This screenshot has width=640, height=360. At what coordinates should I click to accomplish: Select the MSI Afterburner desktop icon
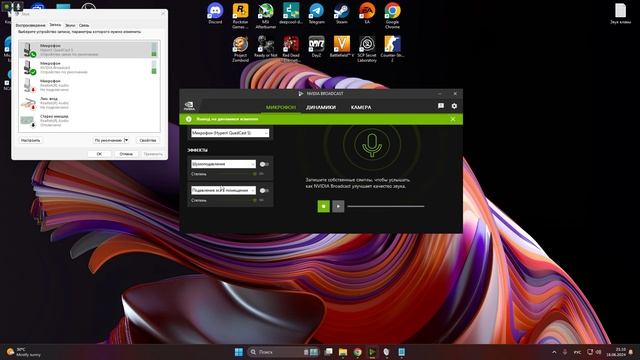(x=266, y=16)
